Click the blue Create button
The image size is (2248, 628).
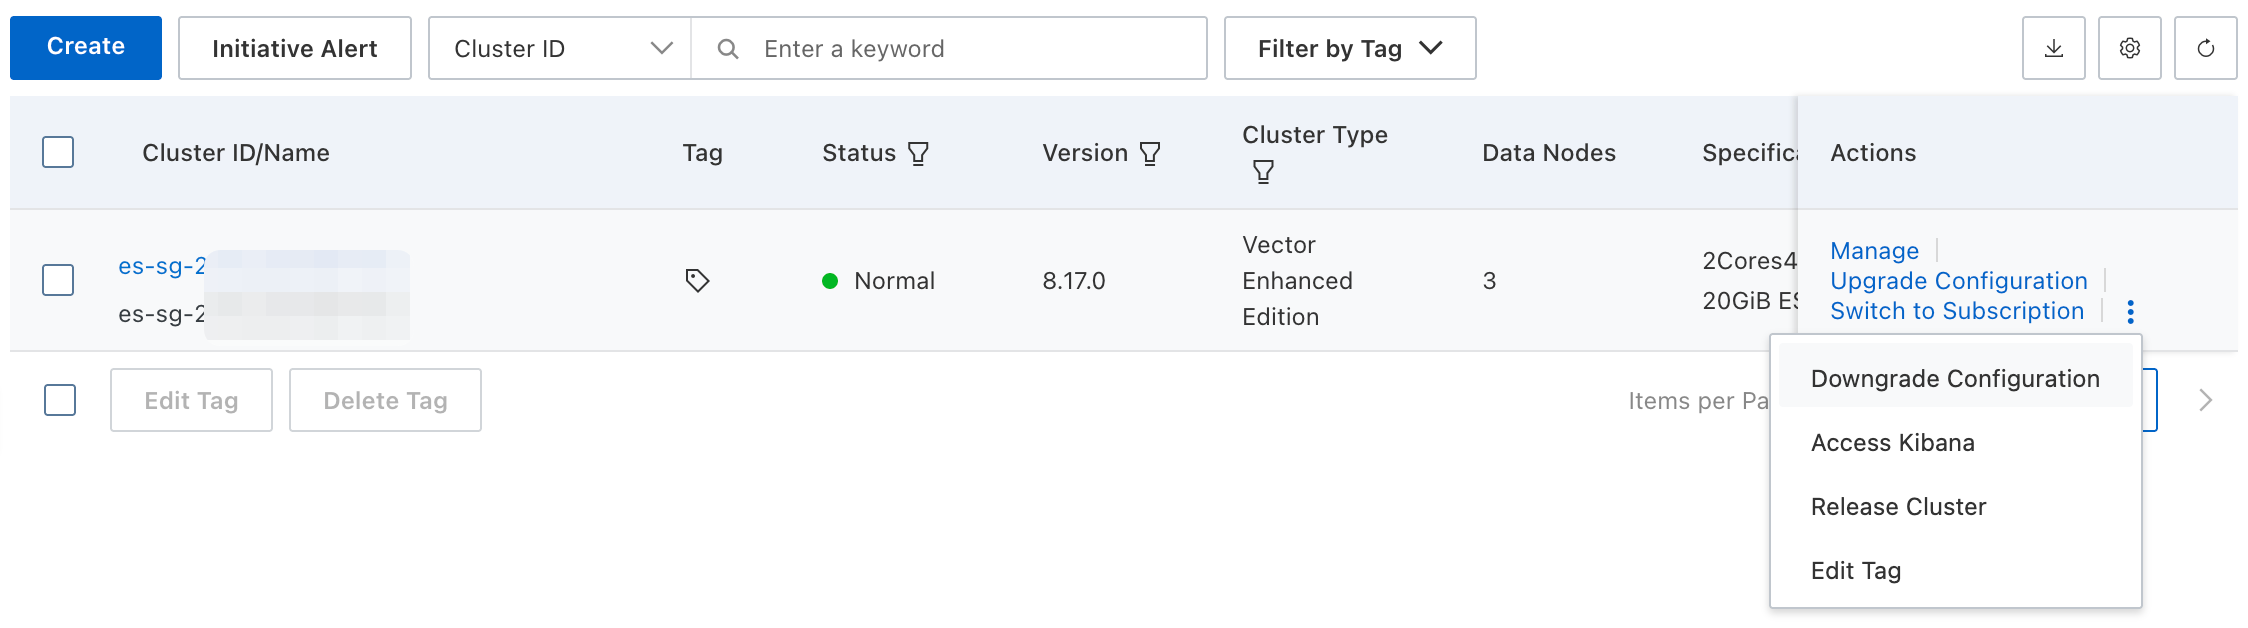86,47
